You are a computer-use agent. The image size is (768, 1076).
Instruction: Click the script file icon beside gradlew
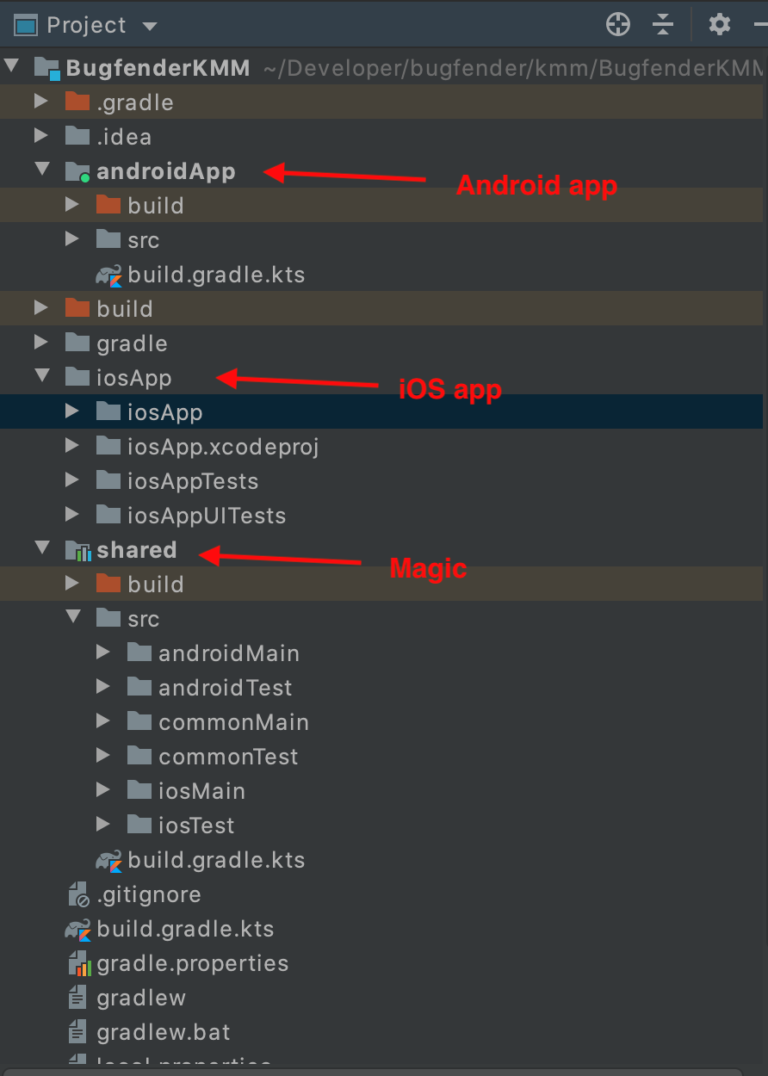pyautogui.click(x=78, y=997)
